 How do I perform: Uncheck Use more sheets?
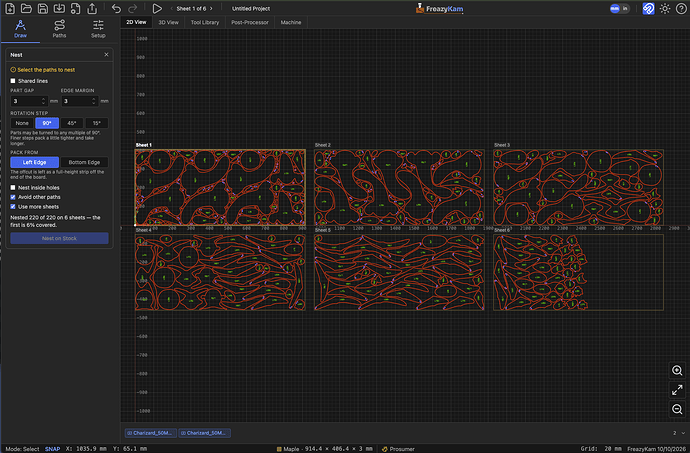click(x=13, y=207)
